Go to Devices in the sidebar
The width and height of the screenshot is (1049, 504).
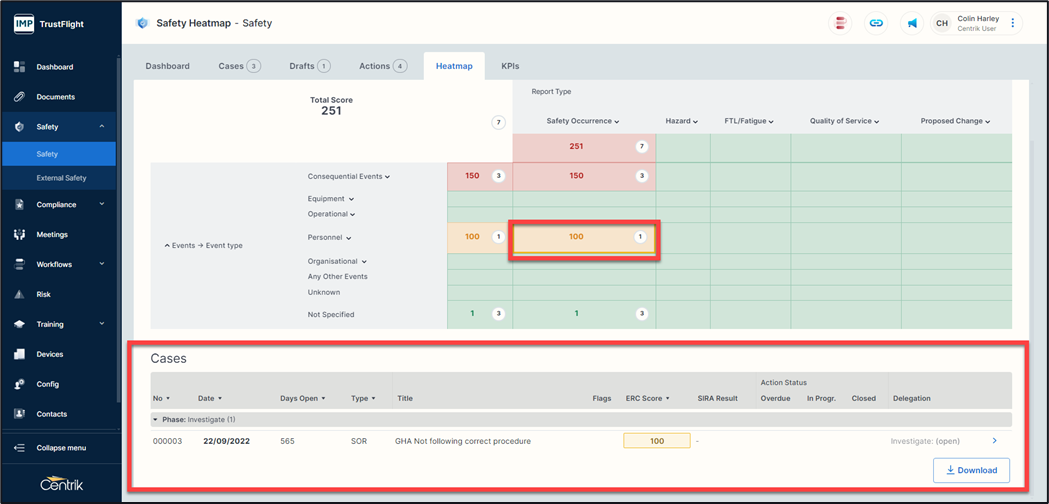49,354
